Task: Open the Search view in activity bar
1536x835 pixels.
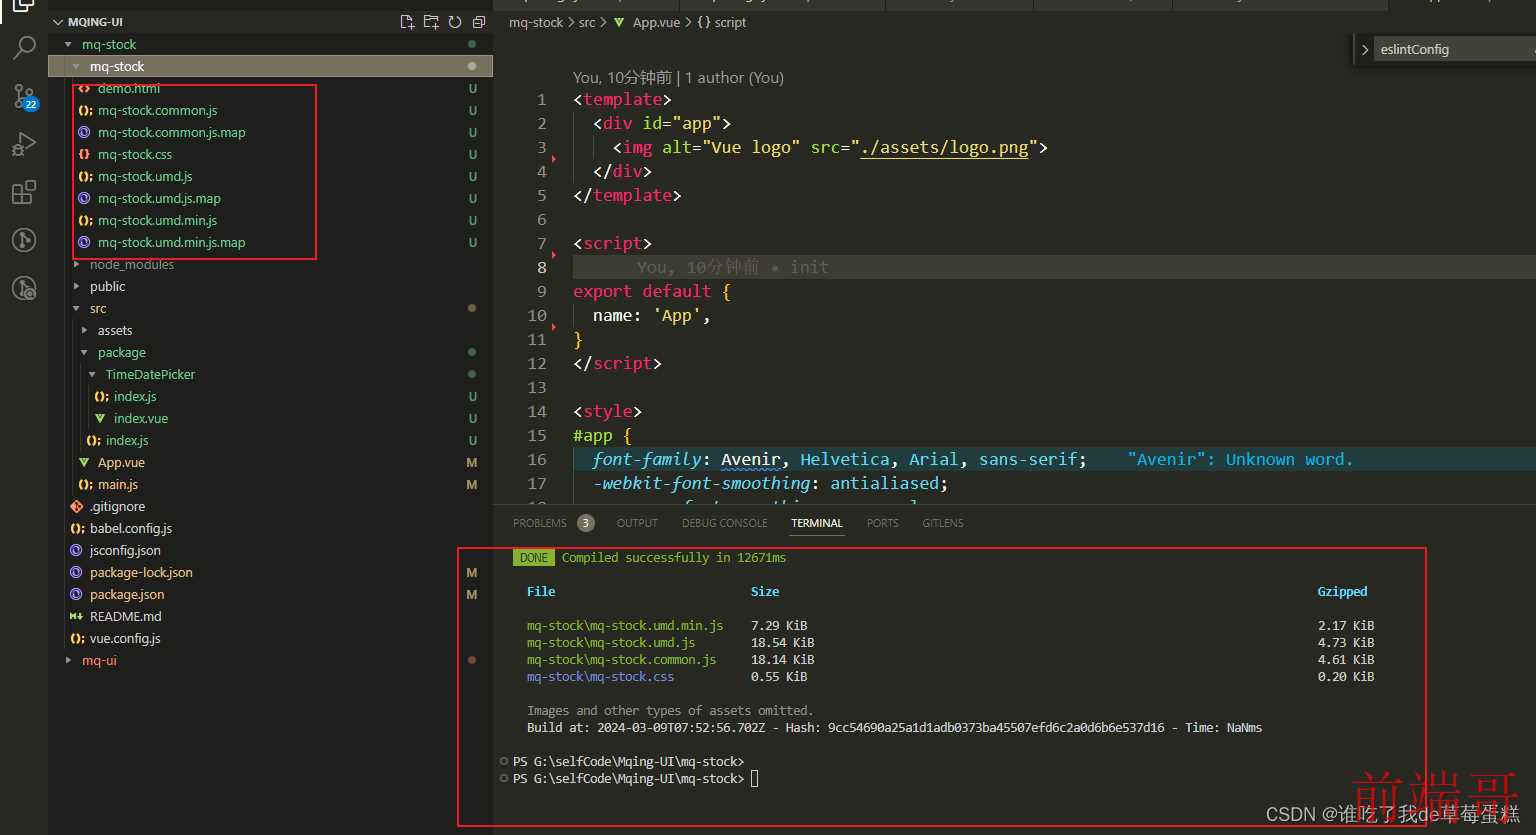Action: (24, 47)
